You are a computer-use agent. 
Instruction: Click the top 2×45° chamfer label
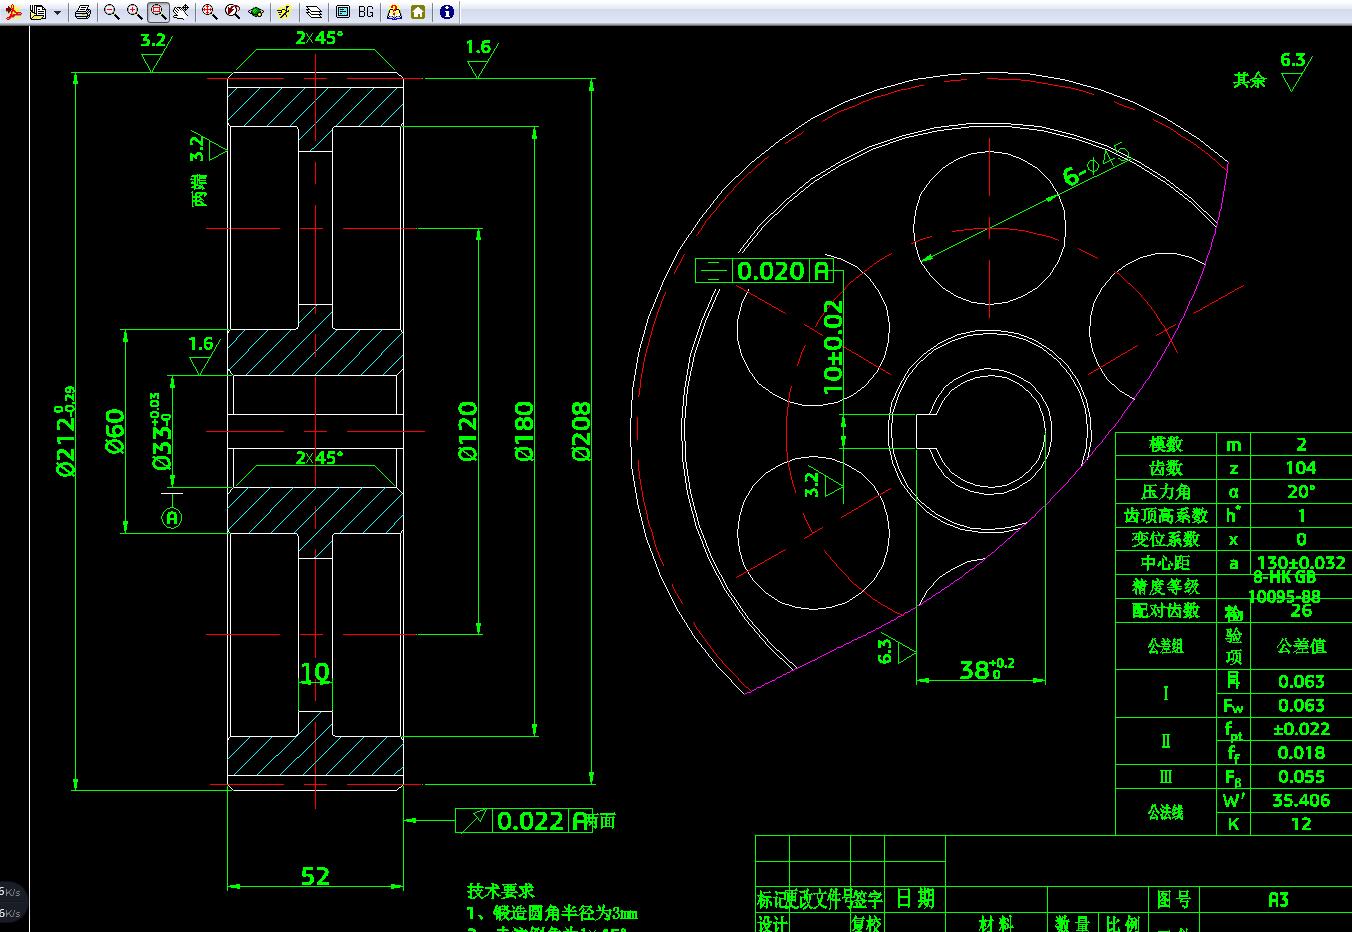pyautogui.click(x=319, y=37)
